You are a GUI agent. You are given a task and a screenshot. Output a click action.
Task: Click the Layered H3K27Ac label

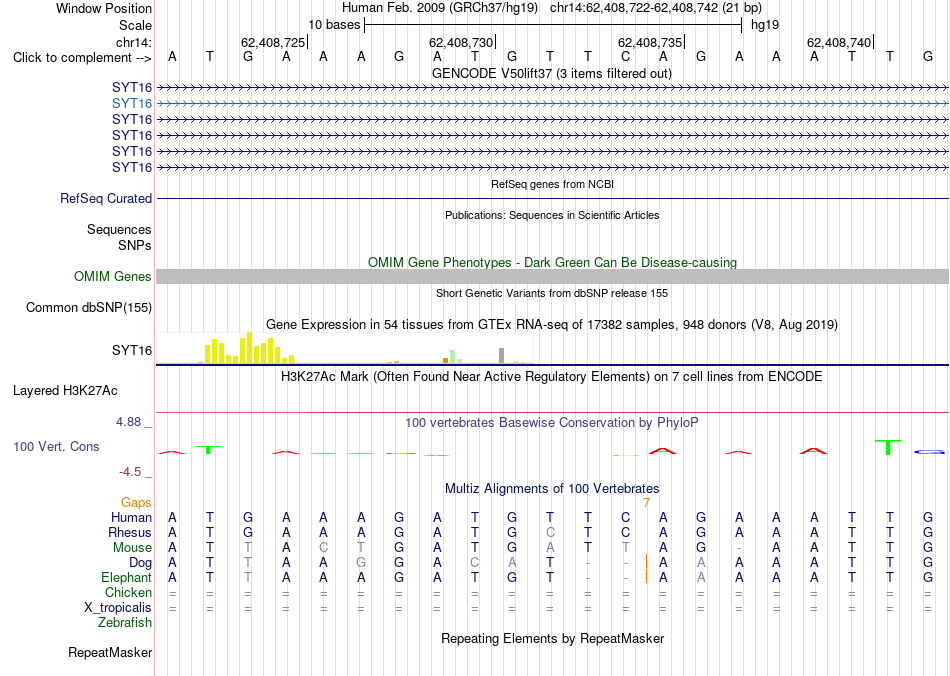[65, 391]
